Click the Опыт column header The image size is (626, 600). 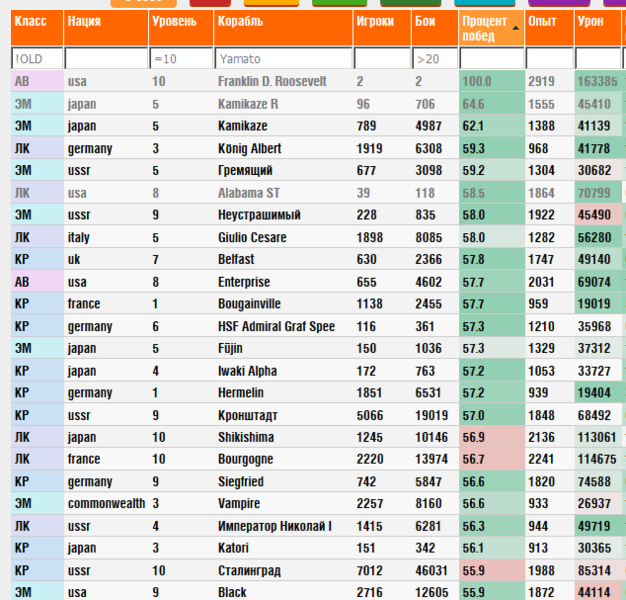[x=543, y=21]
